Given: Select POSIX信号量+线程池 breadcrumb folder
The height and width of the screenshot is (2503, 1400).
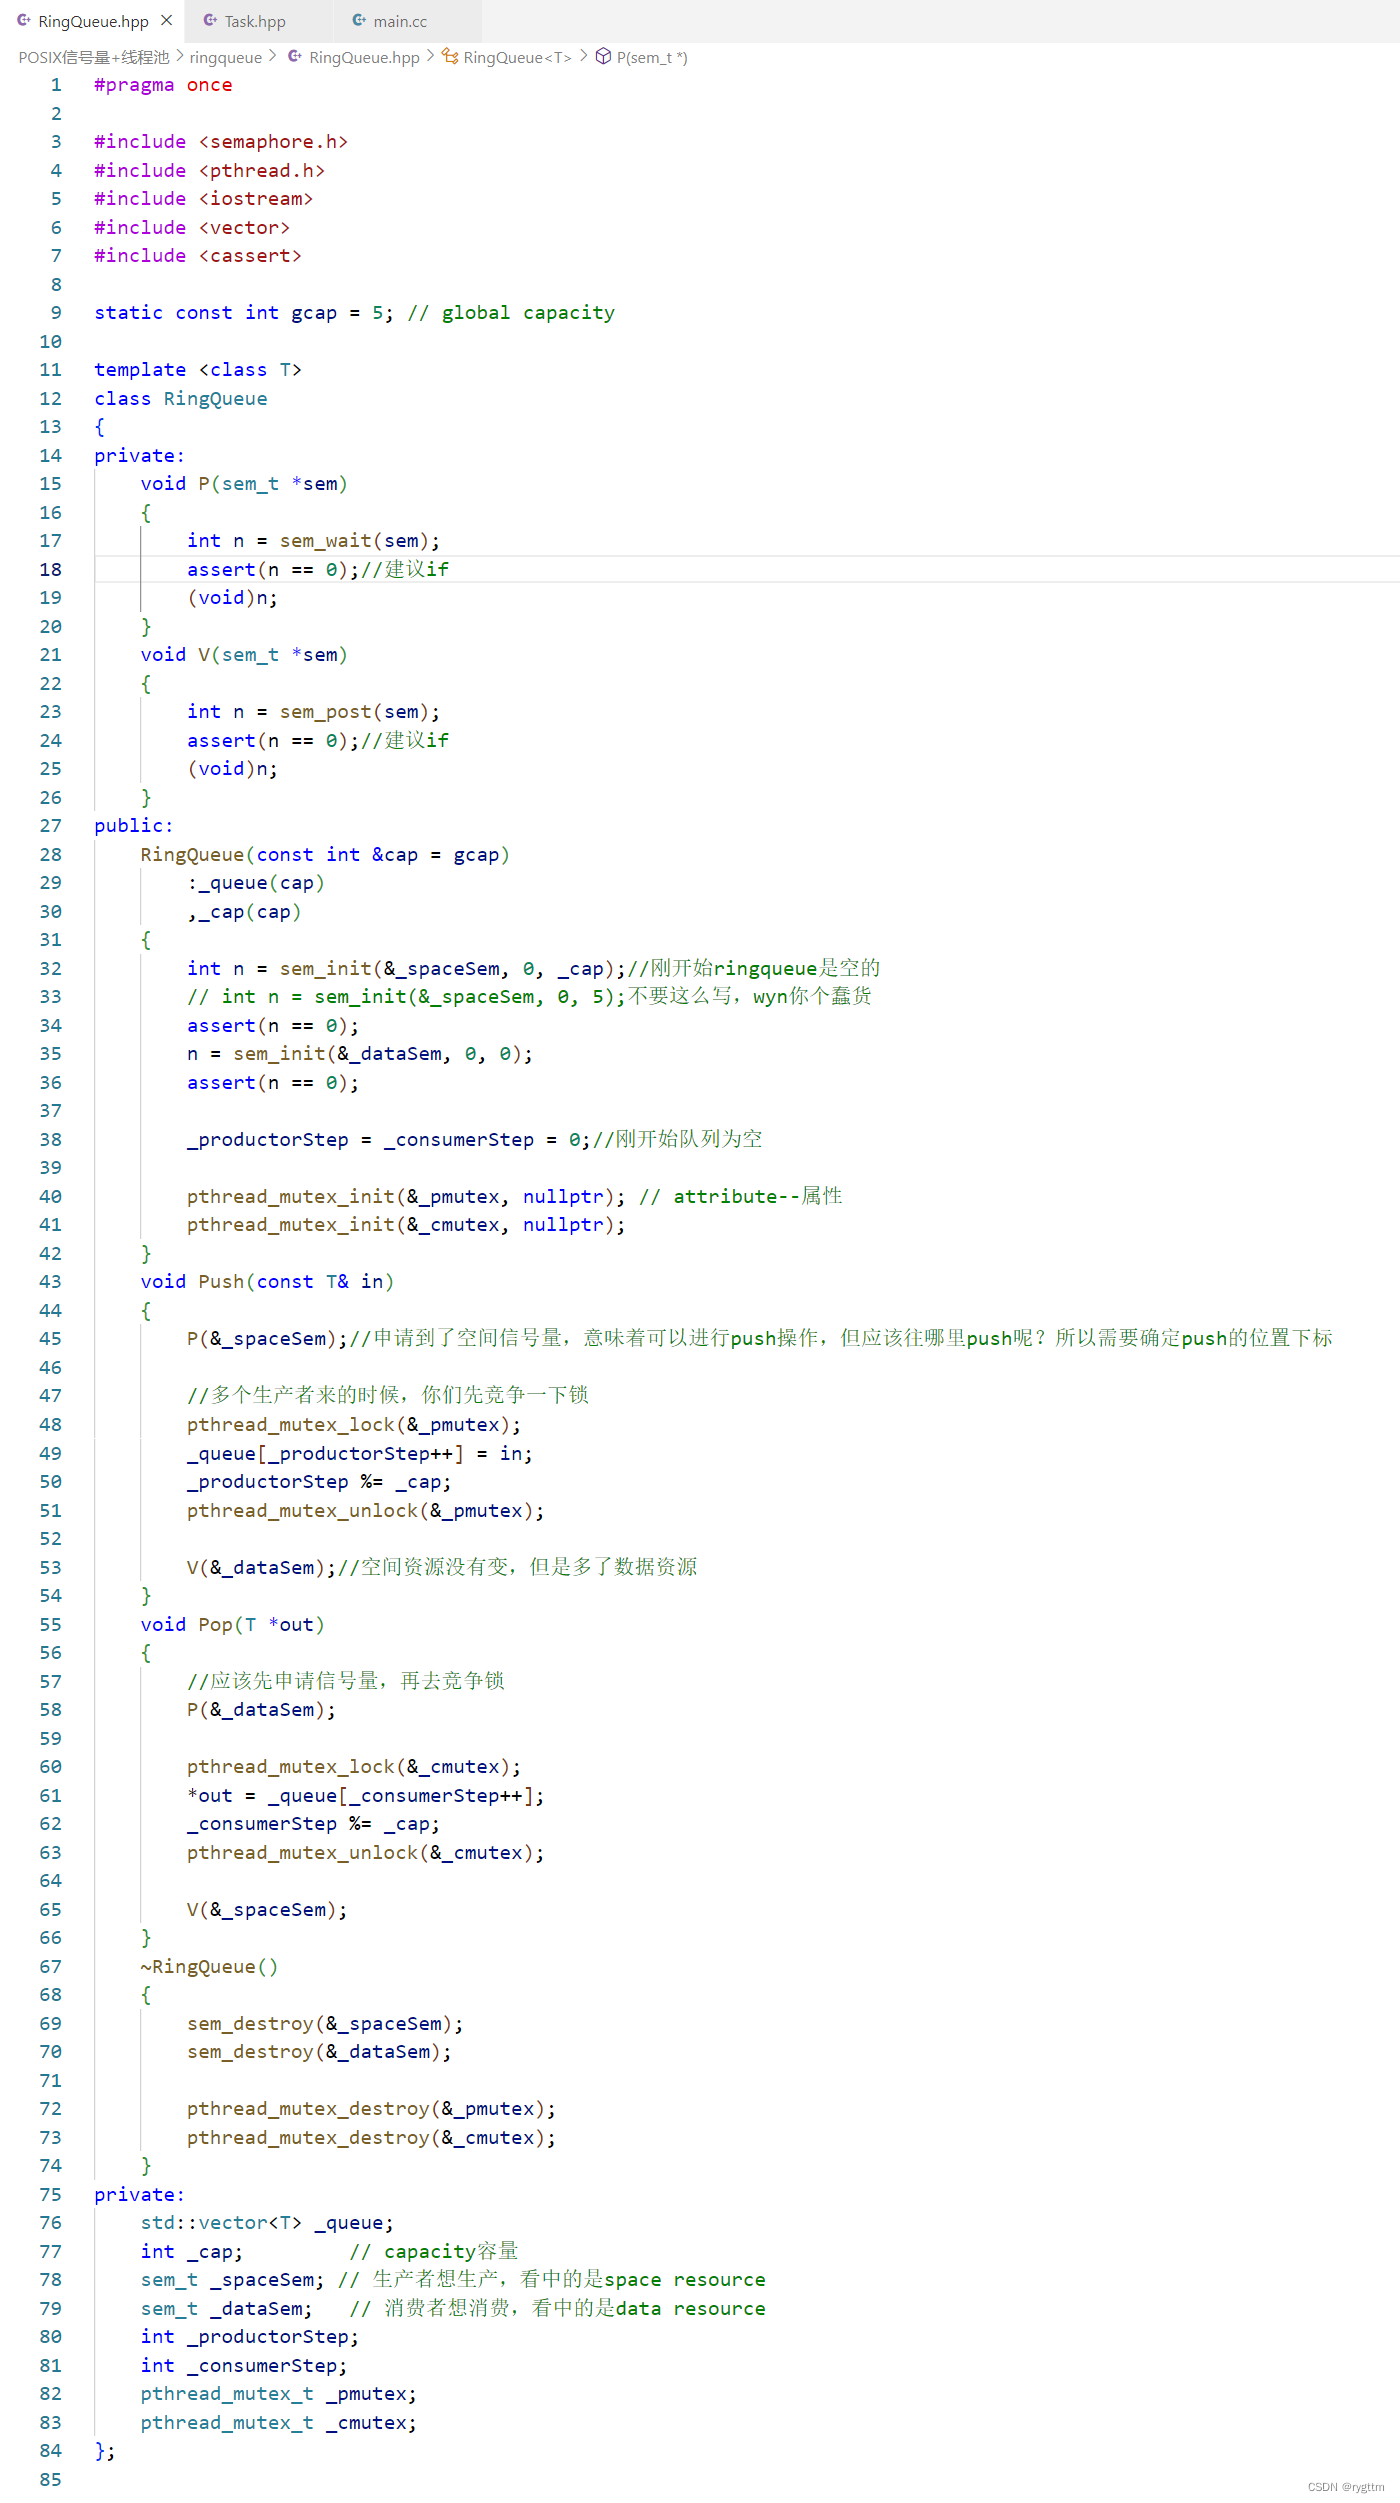Looking at the screenshot, I should 94,57.
